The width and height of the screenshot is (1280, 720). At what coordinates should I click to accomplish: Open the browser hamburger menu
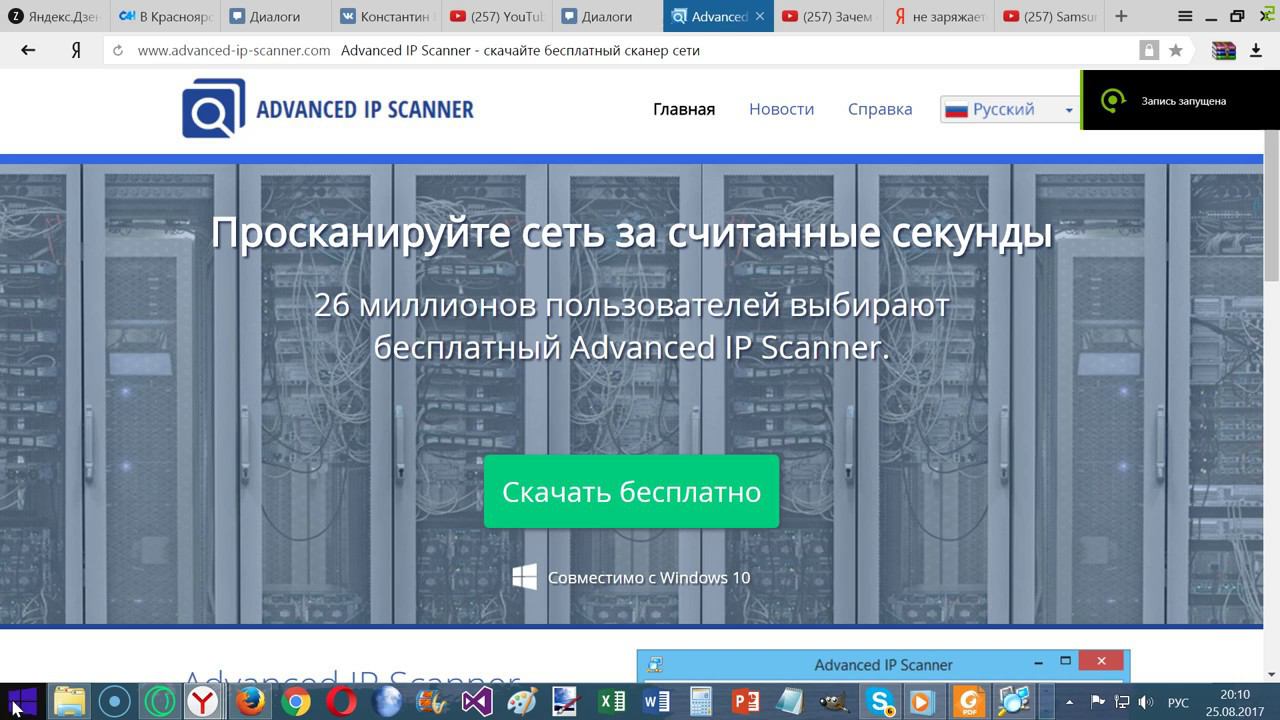click(x=1185, y=16)
